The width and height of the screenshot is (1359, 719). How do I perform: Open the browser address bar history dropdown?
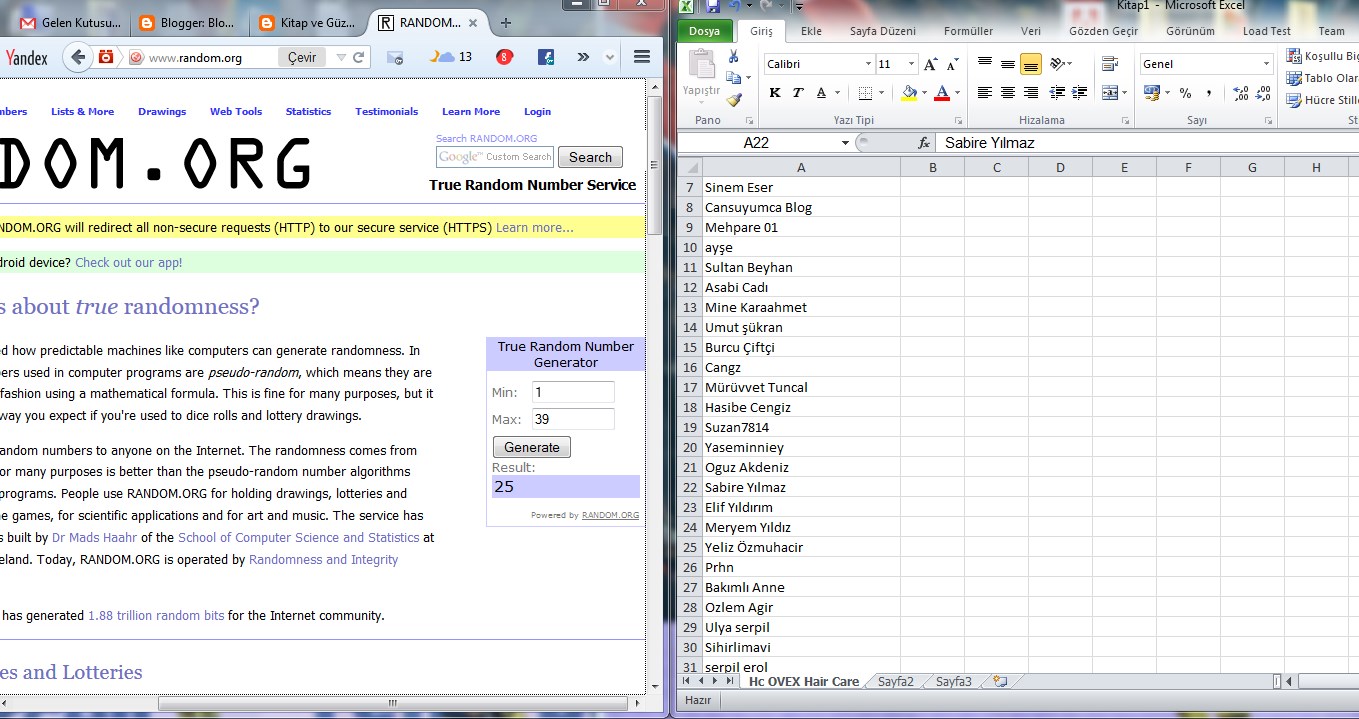[341, 58]
